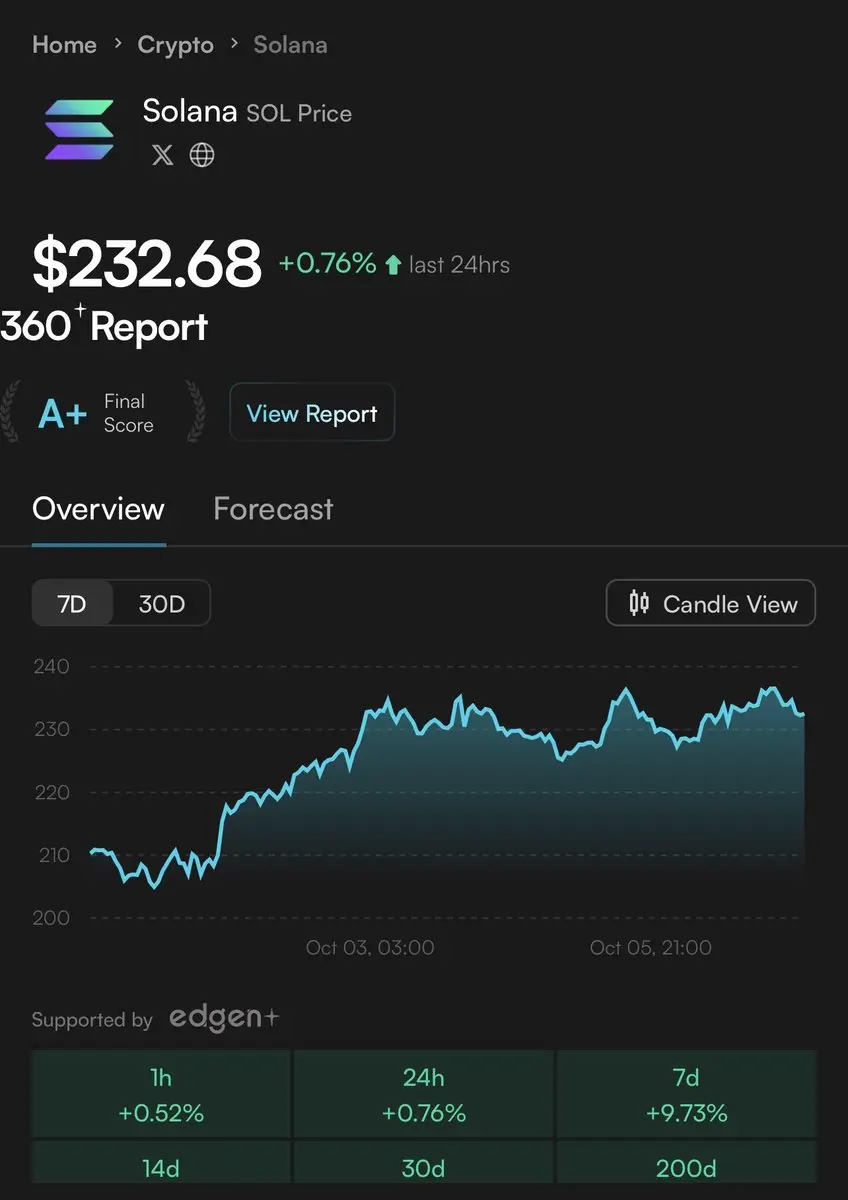Click the A+ final score badge

click(x=63, y=413)
